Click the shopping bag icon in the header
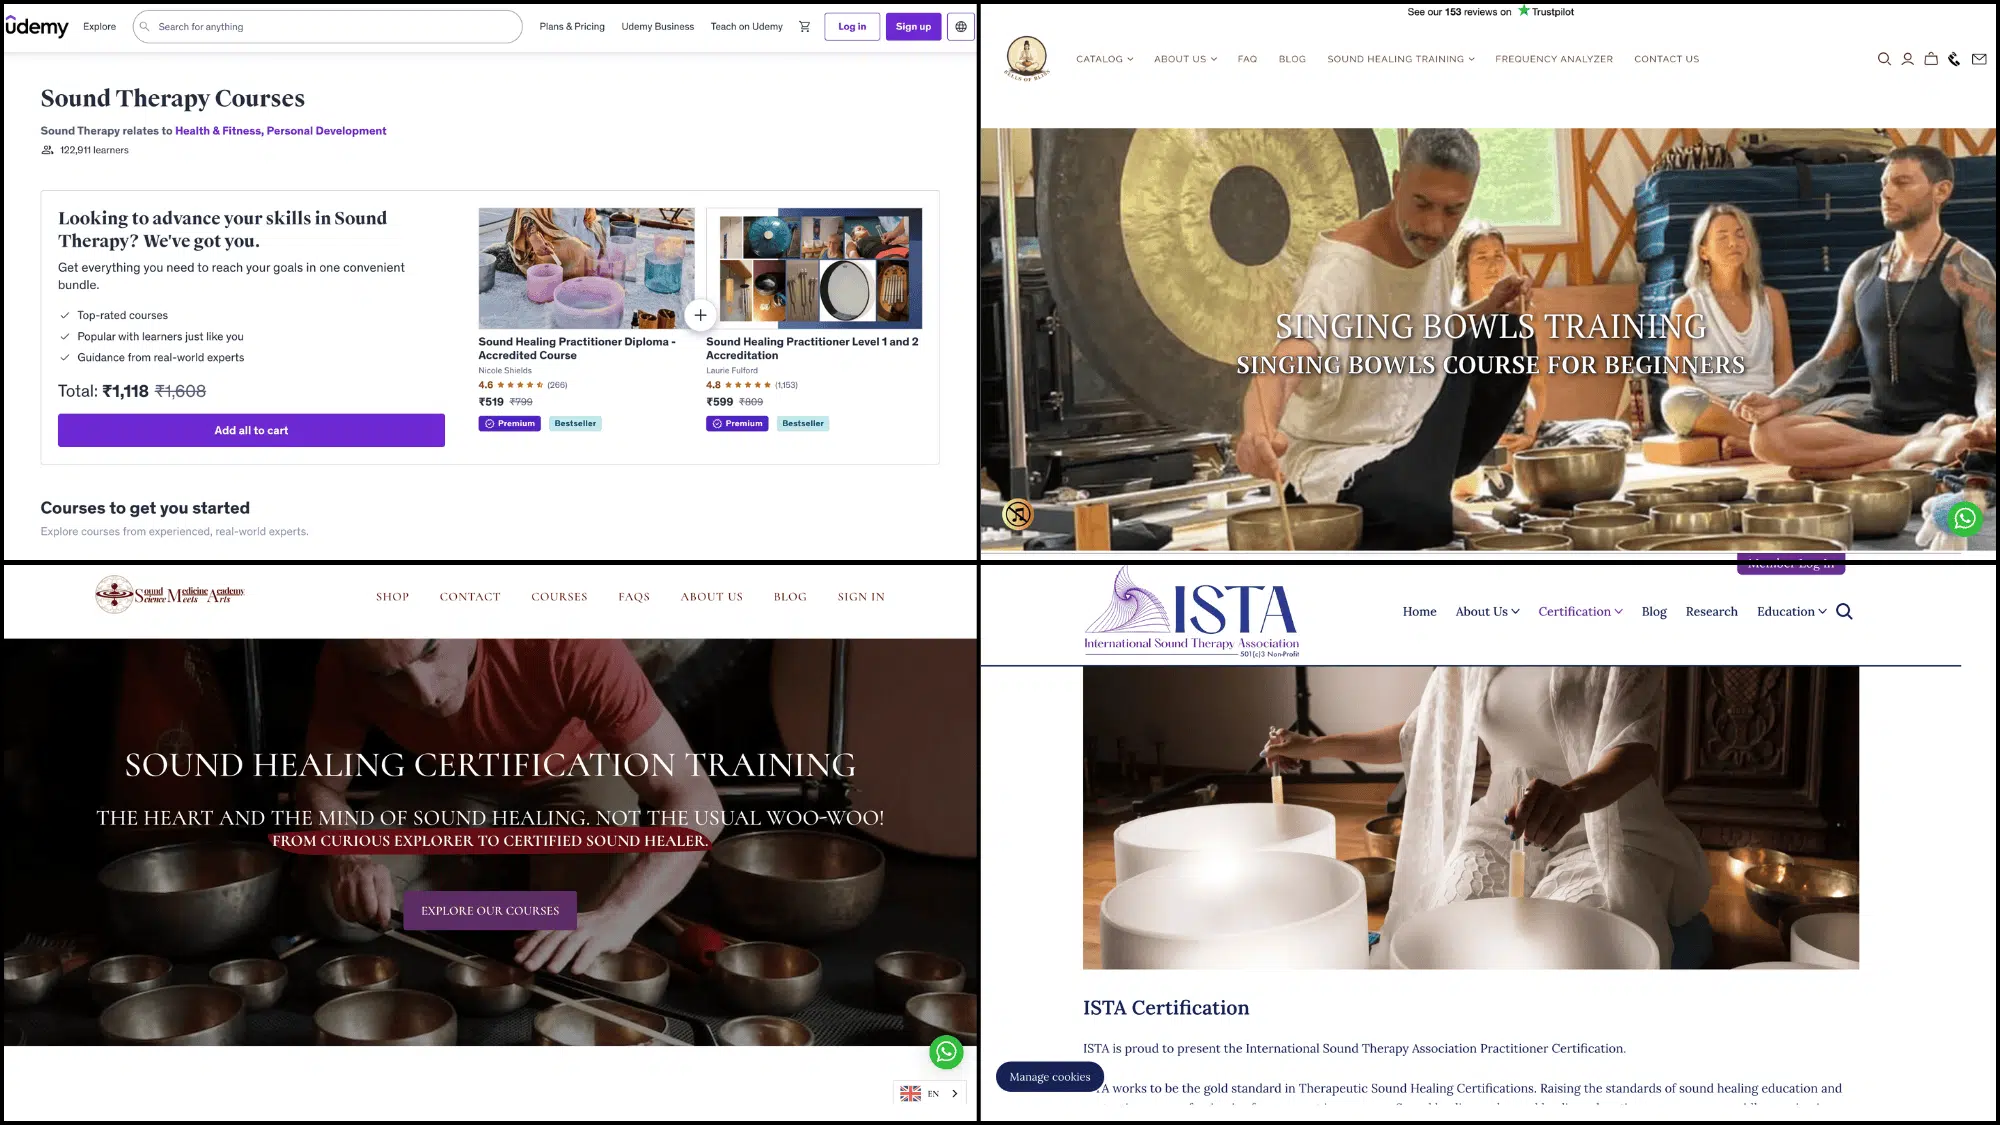 click(1931, 59)
